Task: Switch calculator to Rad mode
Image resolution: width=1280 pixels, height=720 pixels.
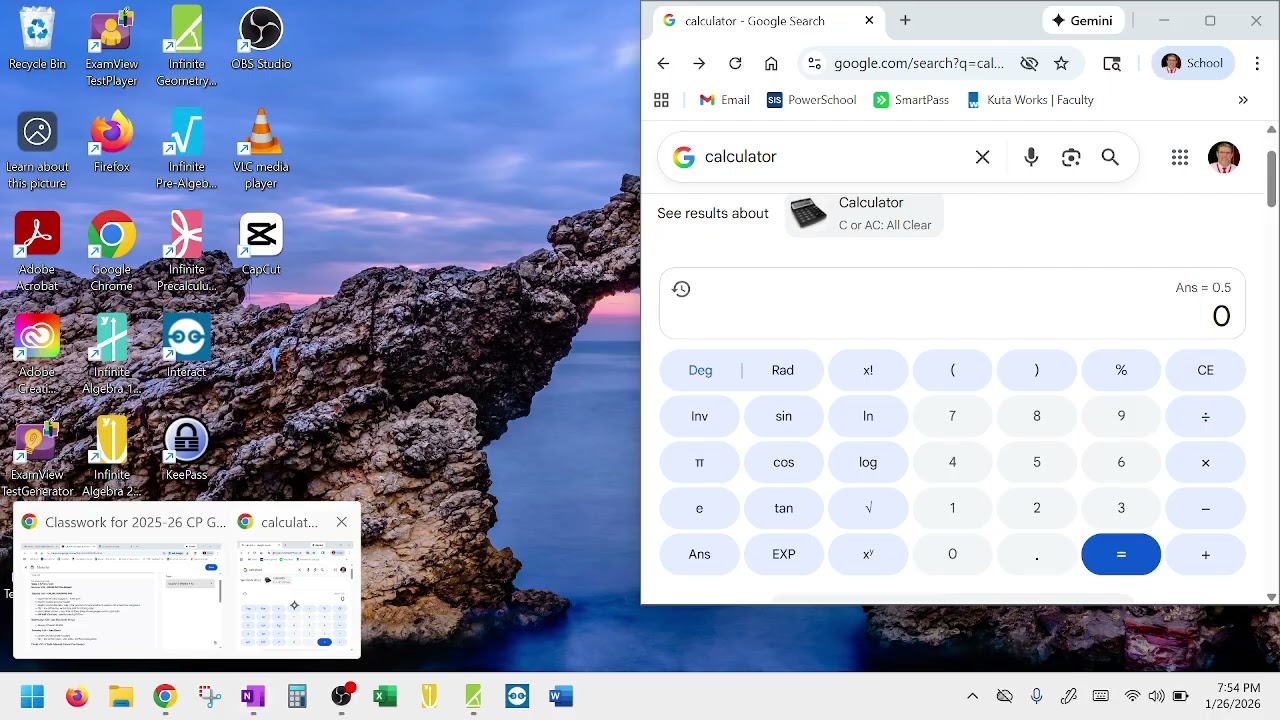Action: point(783,370)
